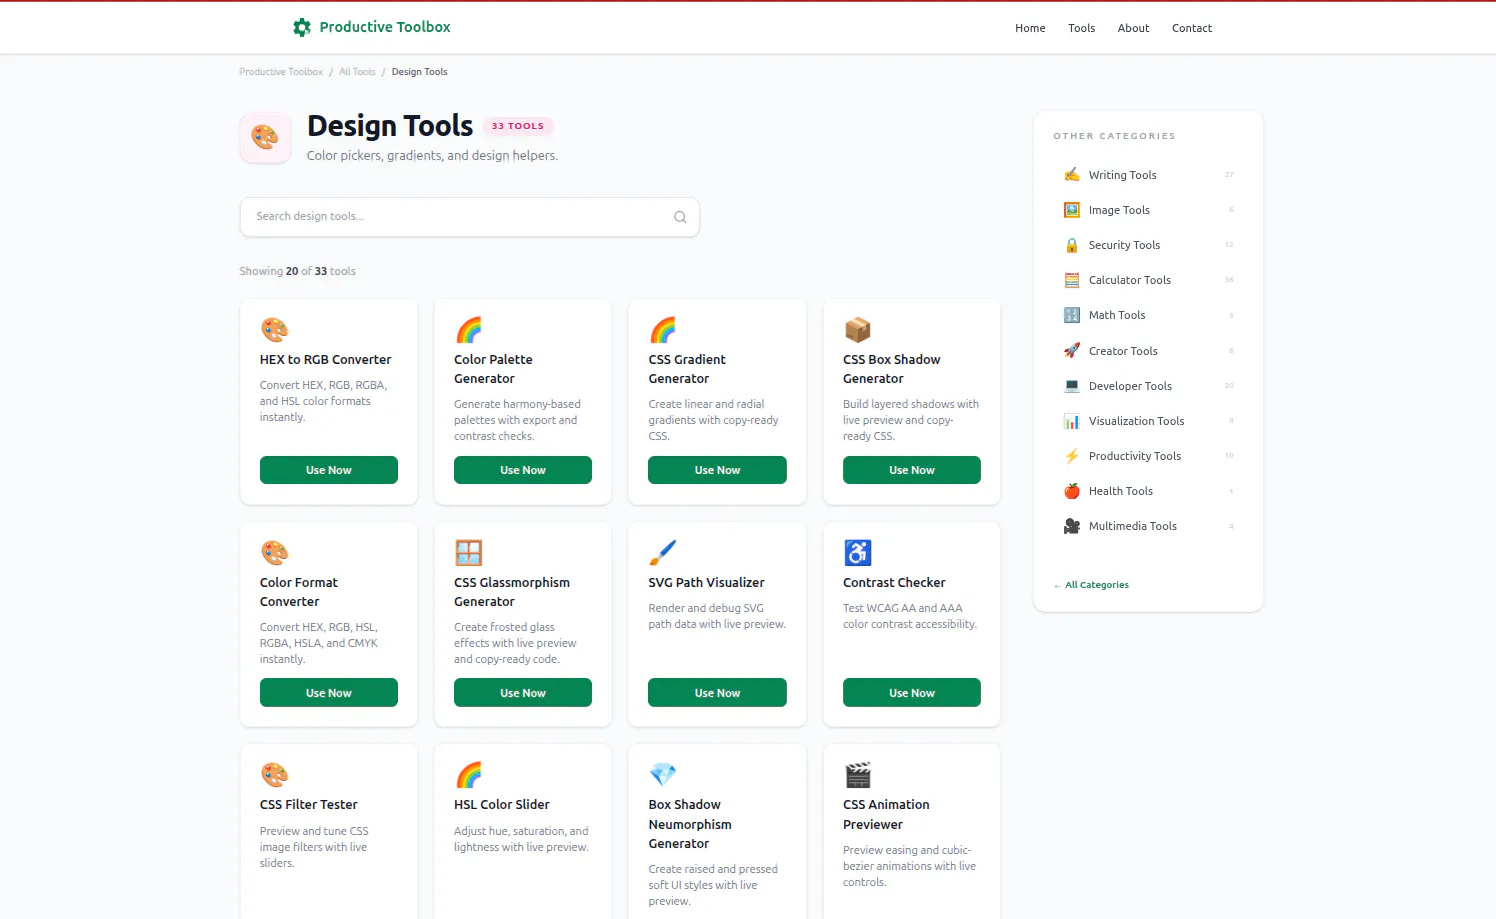Open the Health Tools category link
This screenshot has height=919, width=1496.
coord(1148,491)
